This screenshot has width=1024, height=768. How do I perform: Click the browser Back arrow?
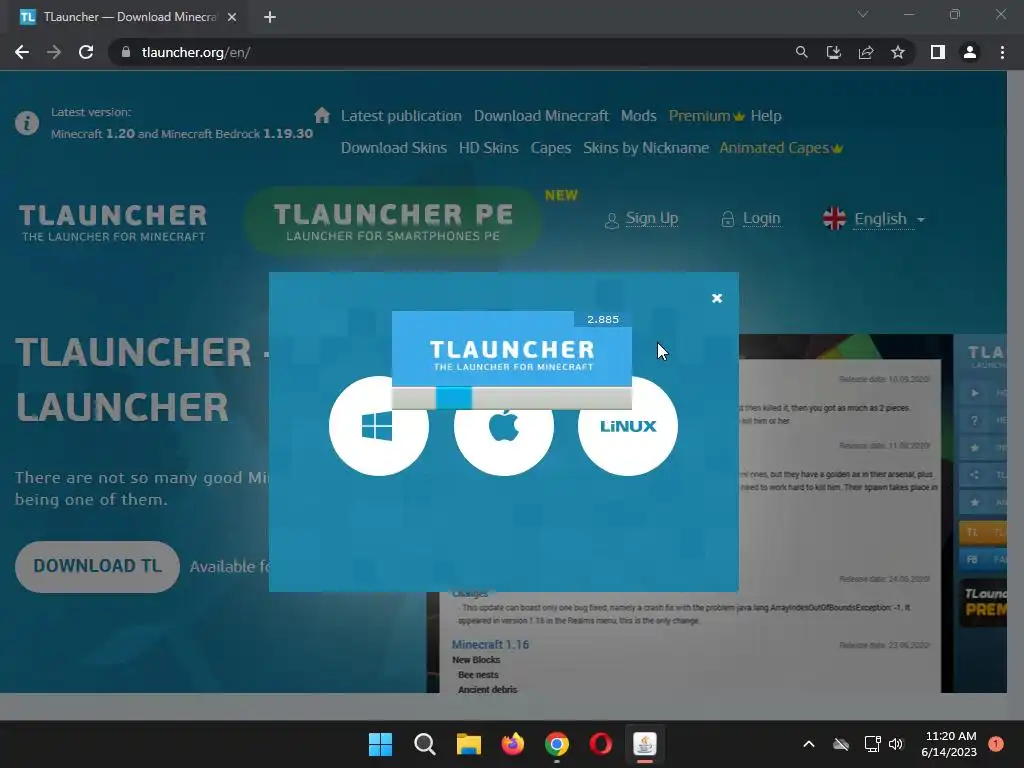(22, 52)
